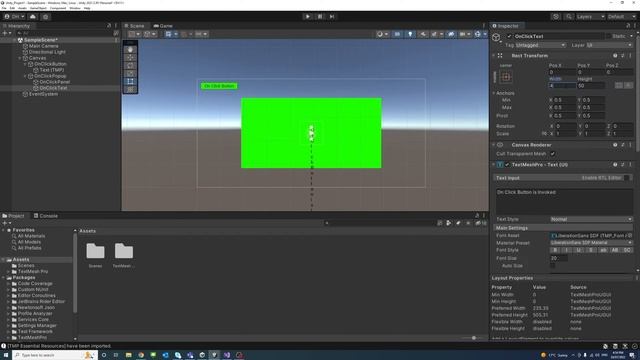The image size is (640, 360).
Task: Switch to the Game tab
Action: (x=163, y=26)
